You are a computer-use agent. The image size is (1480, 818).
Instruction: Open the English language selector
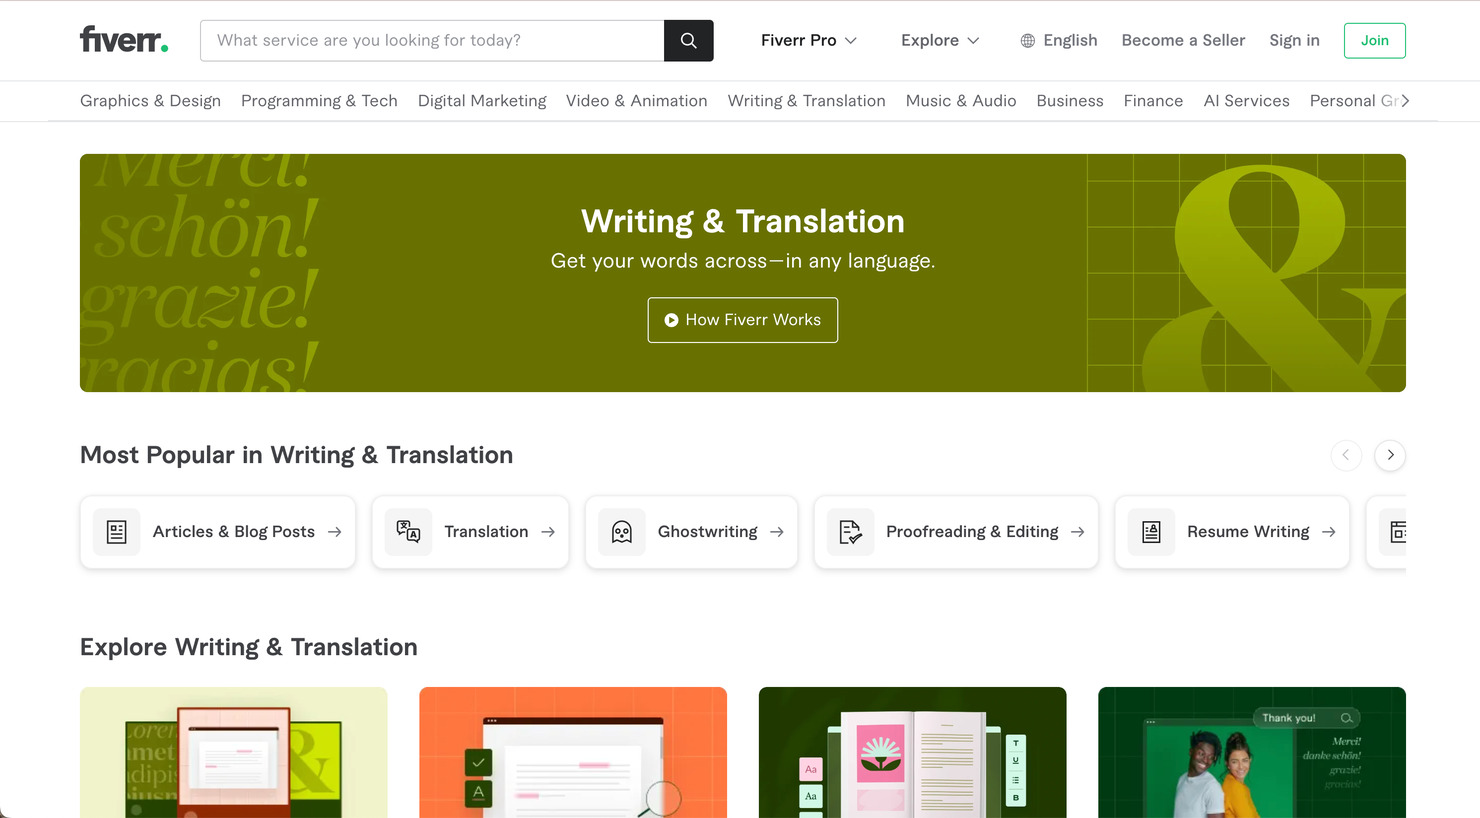coord(1059,40)
